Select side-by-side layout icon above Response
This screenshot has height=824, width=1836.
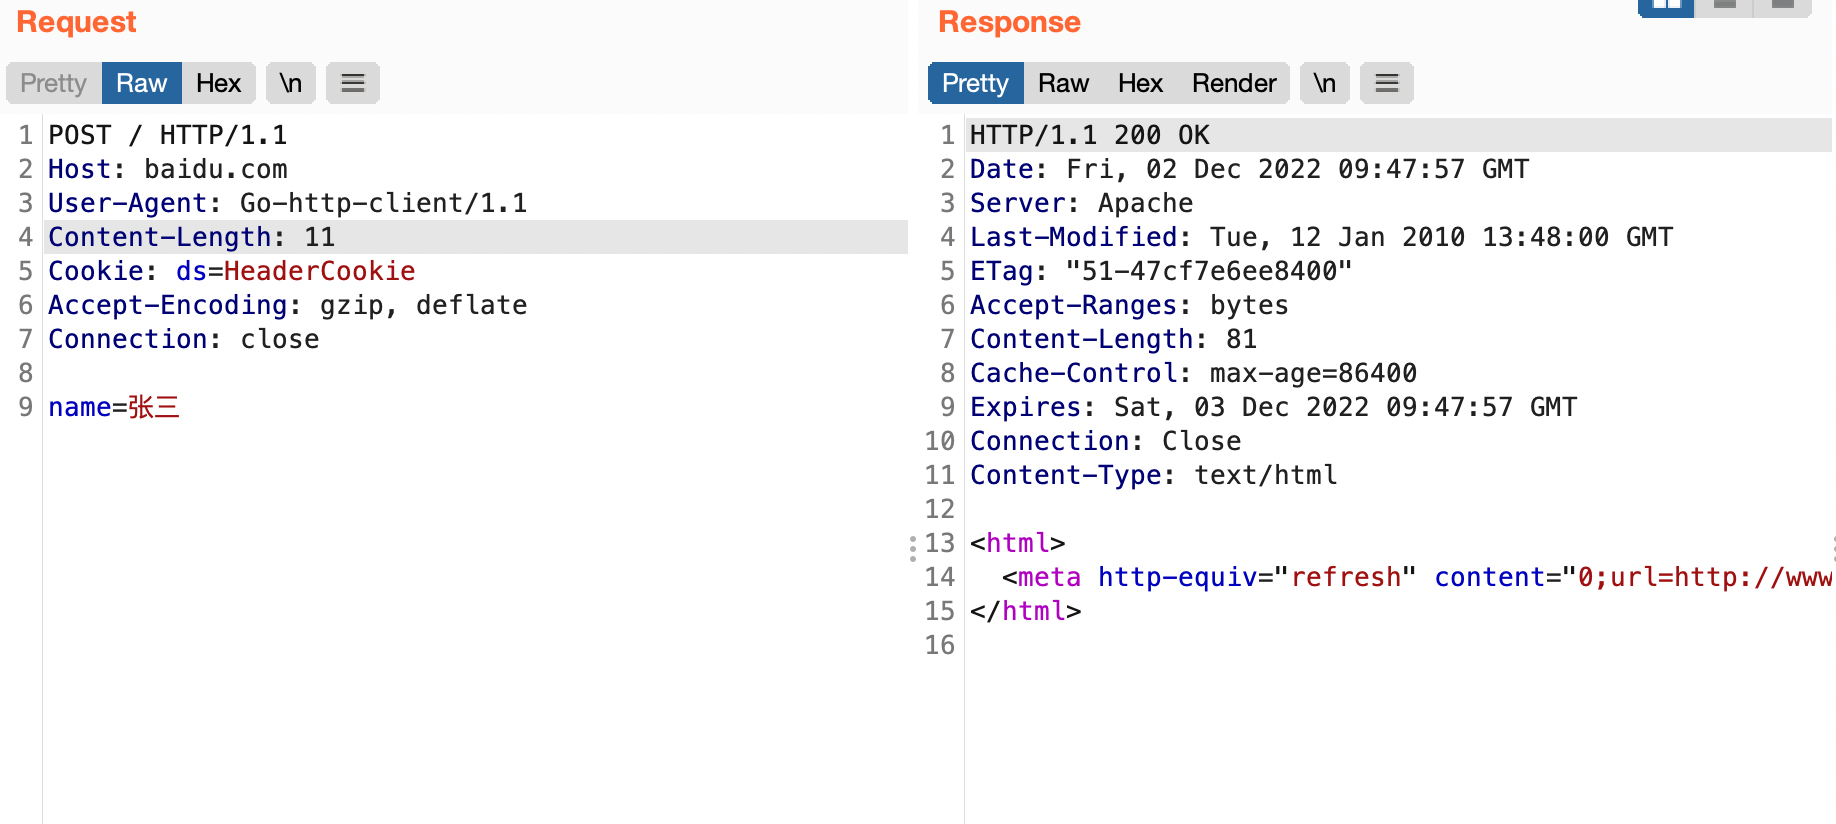pos(1666,7)
